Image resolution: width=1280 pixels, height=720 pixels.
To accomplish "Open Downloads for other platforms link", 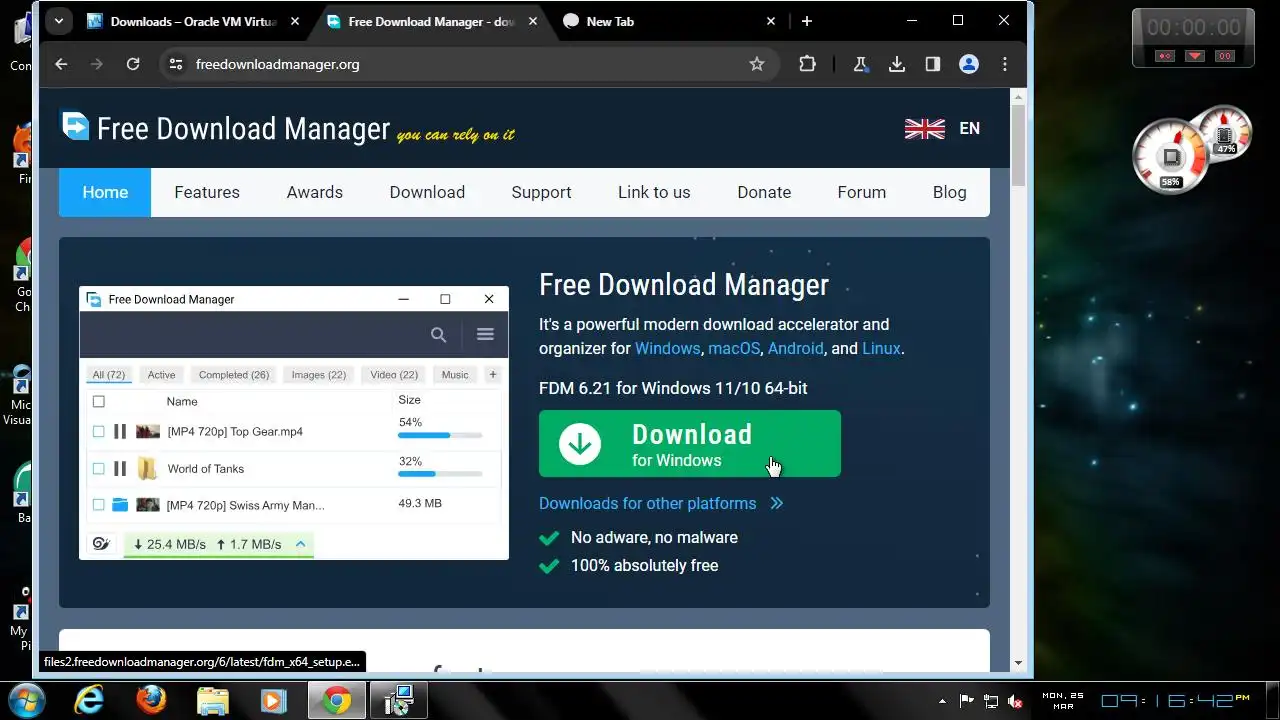I will (661, 503).
